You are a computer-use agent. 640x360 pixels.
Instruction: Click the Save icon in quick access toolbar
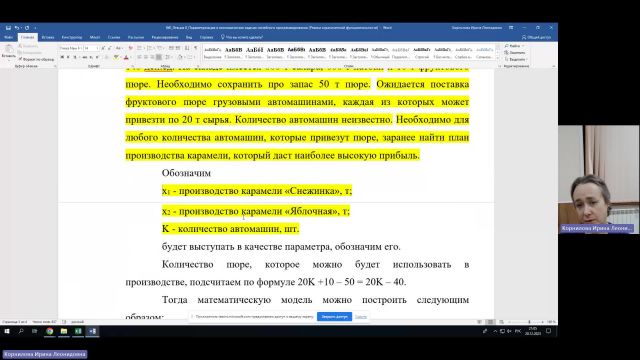point(8,28)
